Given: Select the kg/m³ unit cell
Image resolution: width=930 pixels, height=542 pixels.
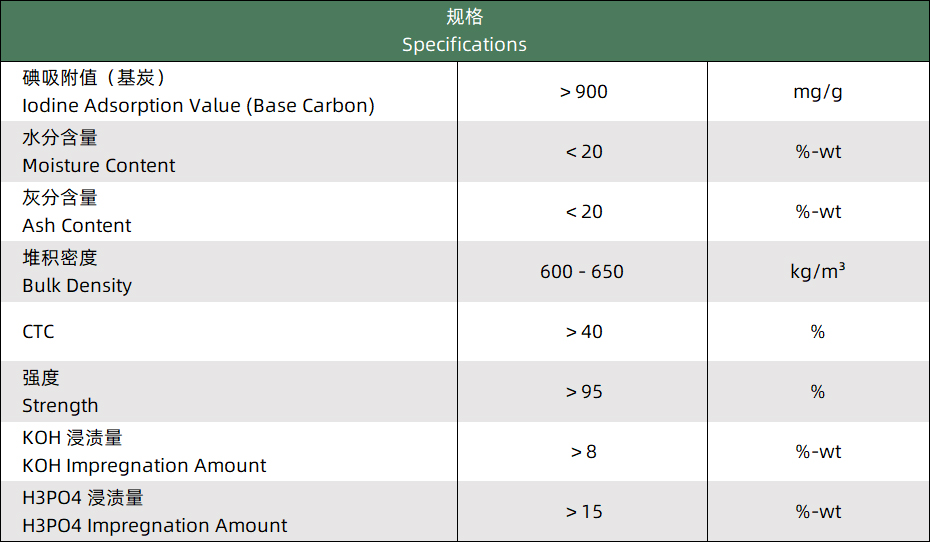Looking at the screenshot, I should click(817, 272).
